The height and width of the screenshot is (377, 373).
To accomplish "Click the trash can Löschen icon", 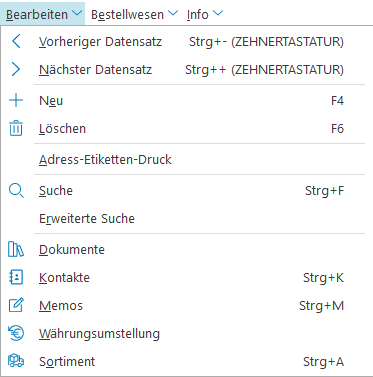I will (16, 128).
